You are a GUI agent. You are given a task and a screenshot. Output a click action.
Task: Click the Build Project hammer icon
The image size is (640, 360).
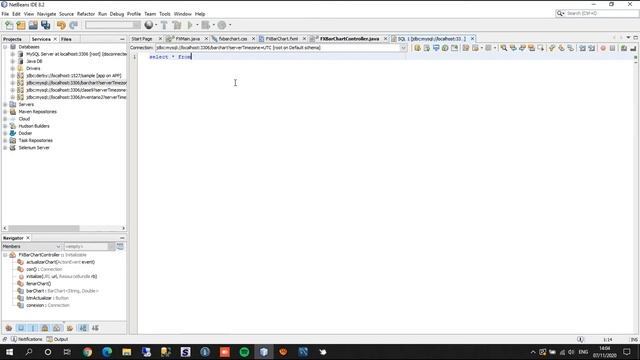(x=164, y=25)
